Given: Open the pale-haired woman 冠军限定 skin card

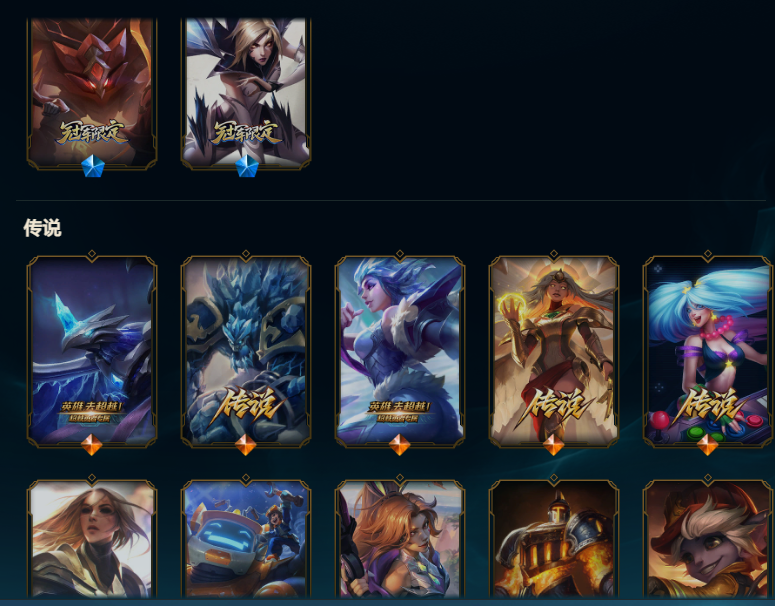Looking at the screenshot, I should [x=246, y=93].
